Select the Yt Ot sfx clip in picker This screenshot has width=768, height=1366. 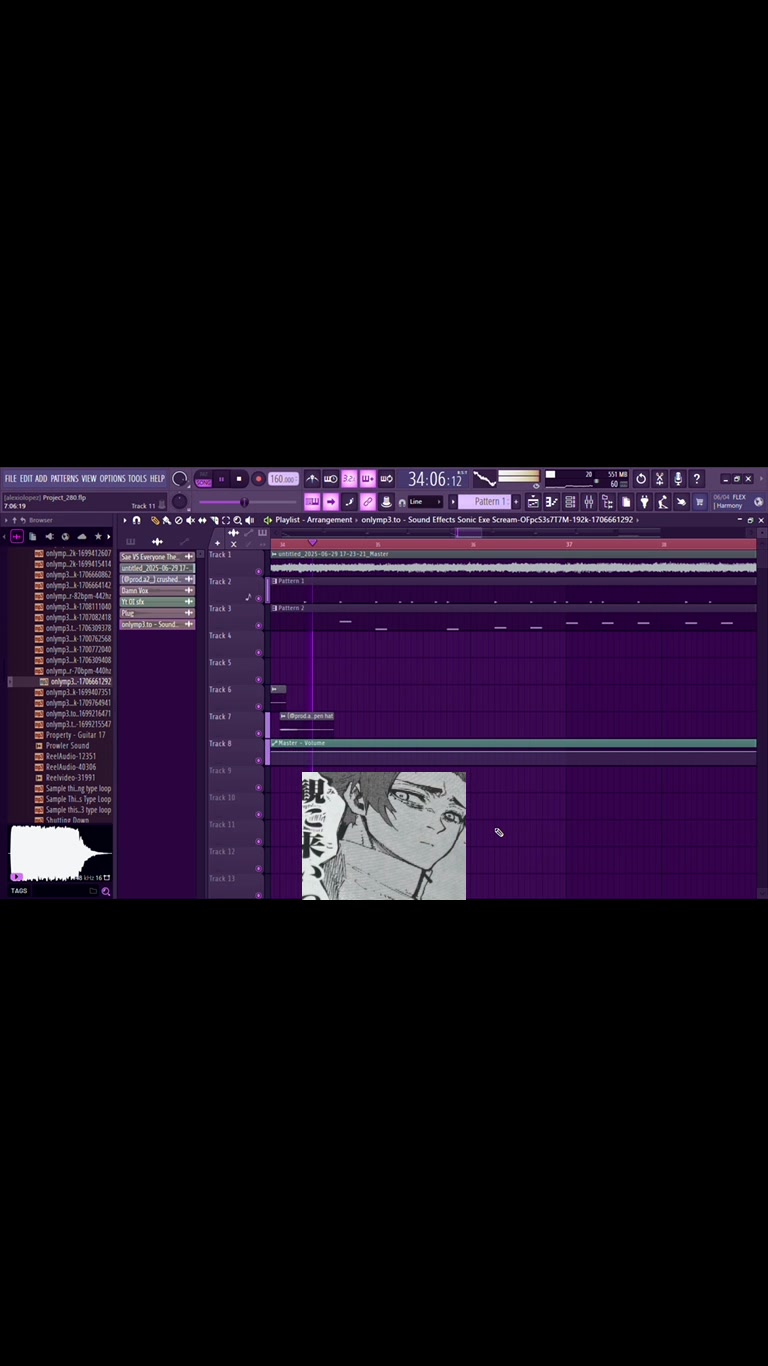point(157,602)
